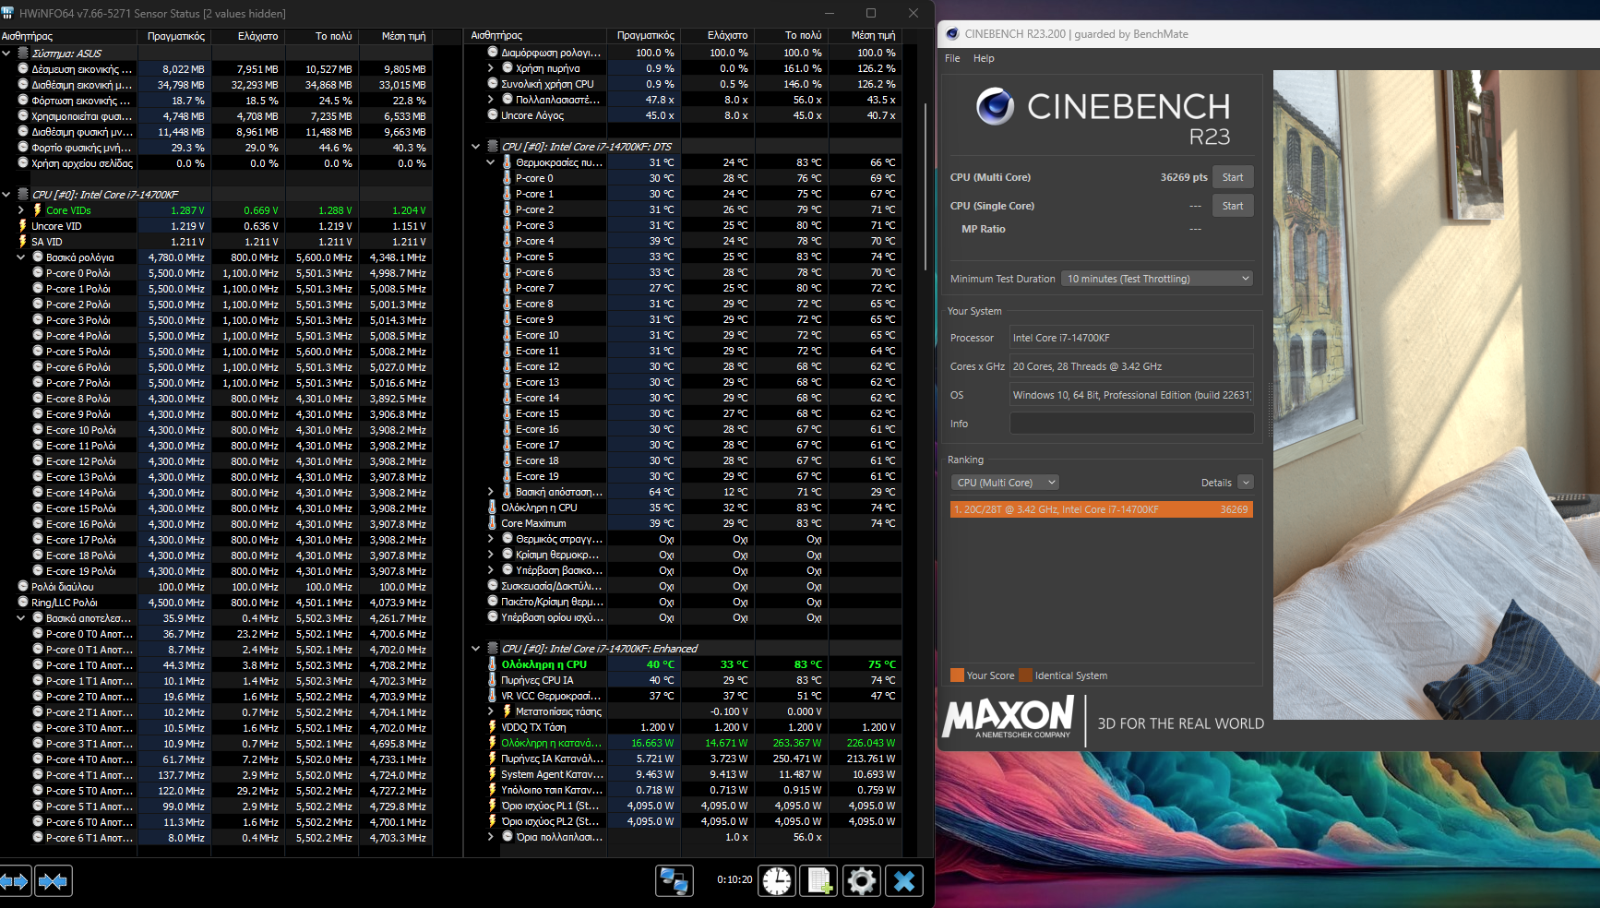1600x908 pixels.
Task: Click the E-core 19 thermometer icon
Action: point(507,476)
